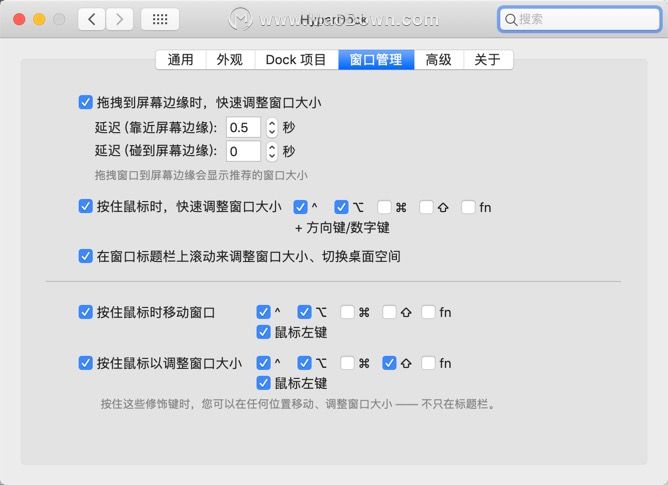
Task: Open the Dock 项目 tab
Action: 296,60
